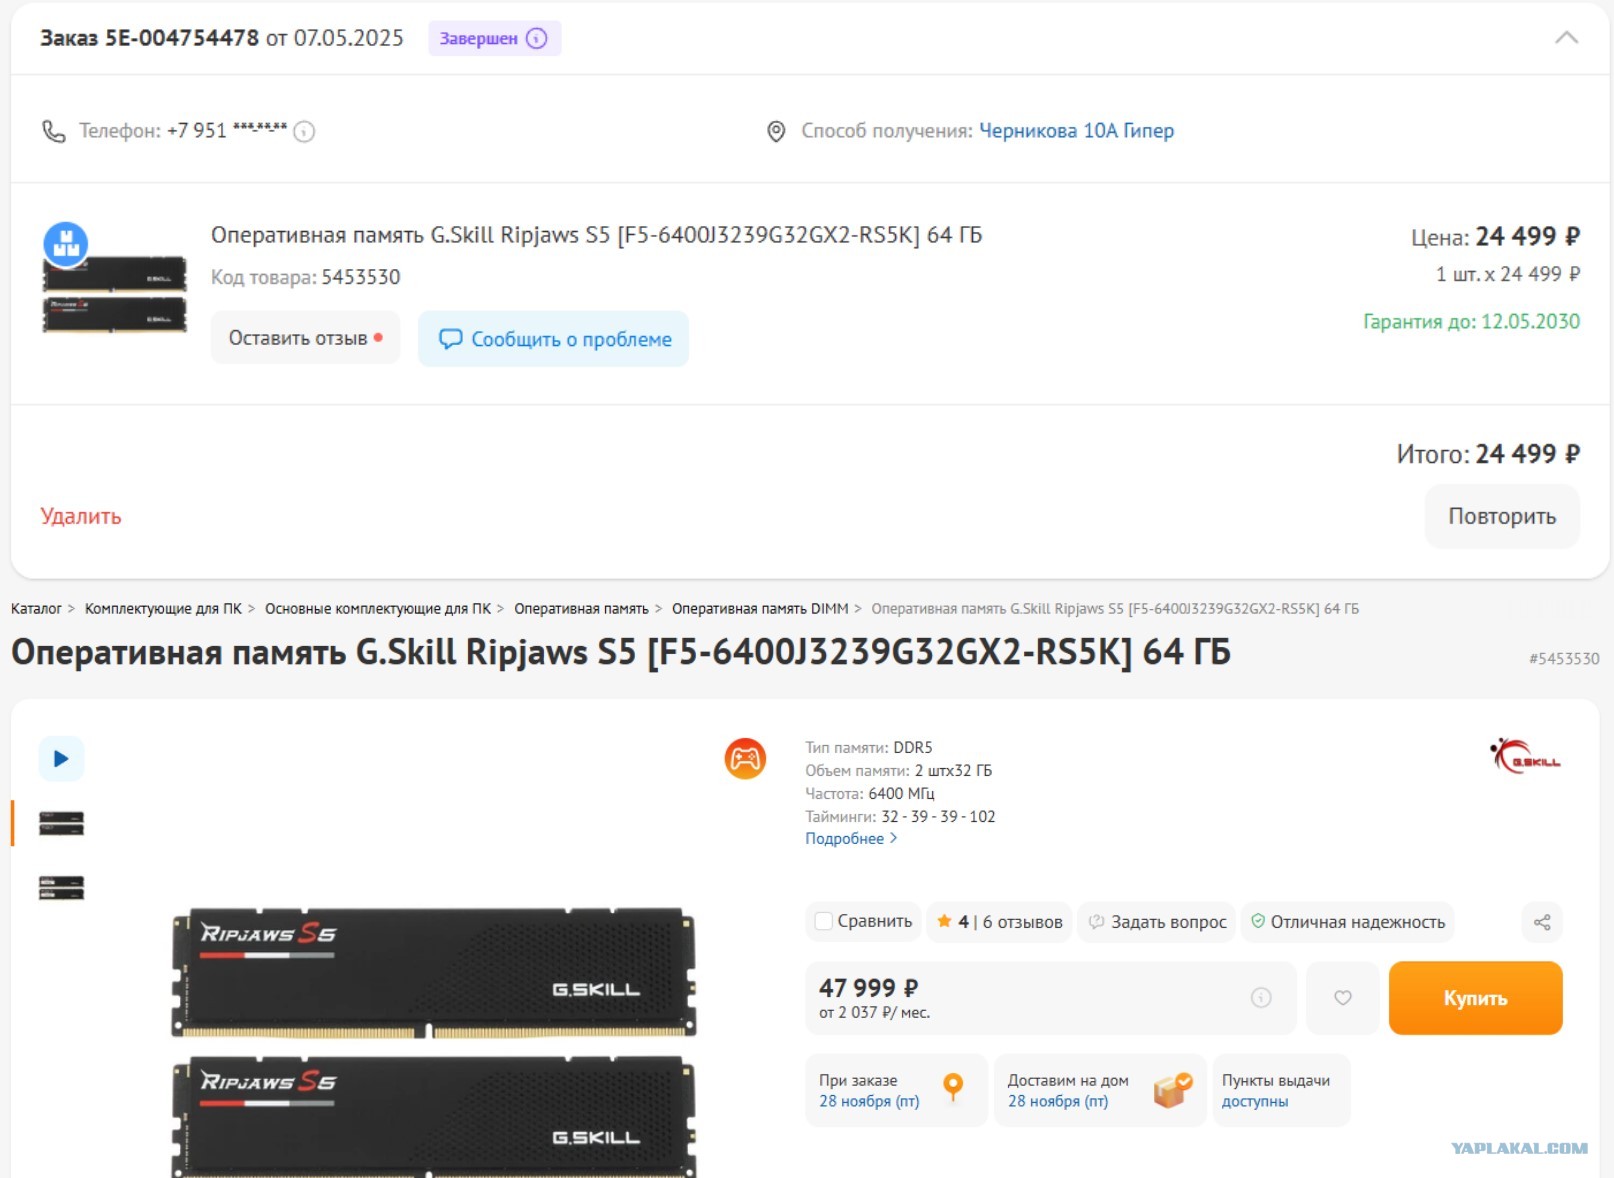
Task: Open Доставим на дом delivery option
Action: tap(1099, 1090)
